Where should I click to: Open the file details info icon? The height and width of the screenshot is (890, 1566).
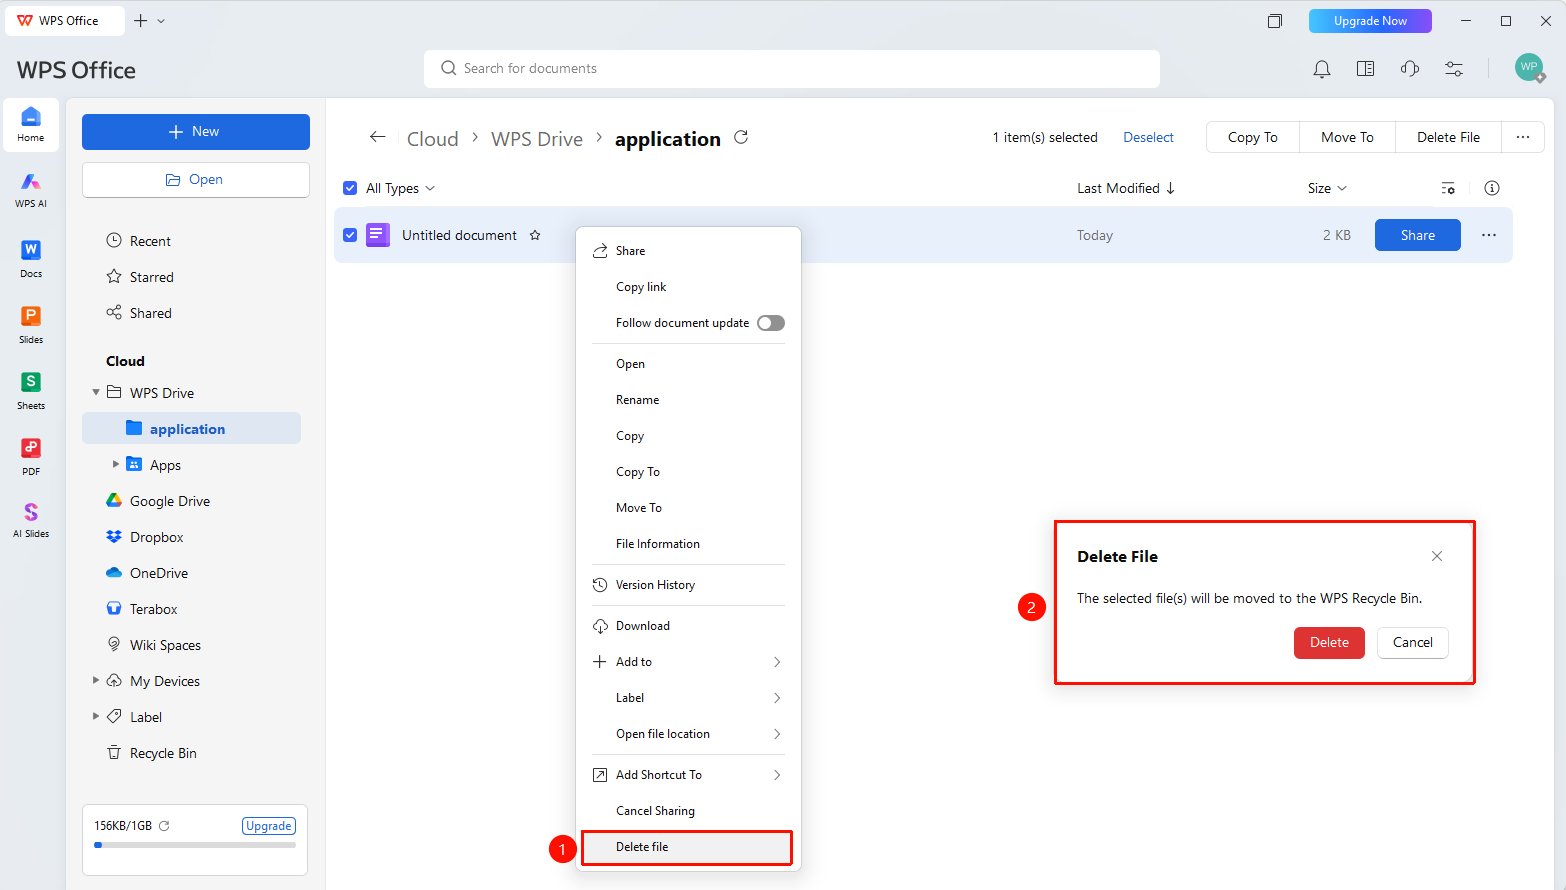pyautogui.click(x=1492, y=188)
